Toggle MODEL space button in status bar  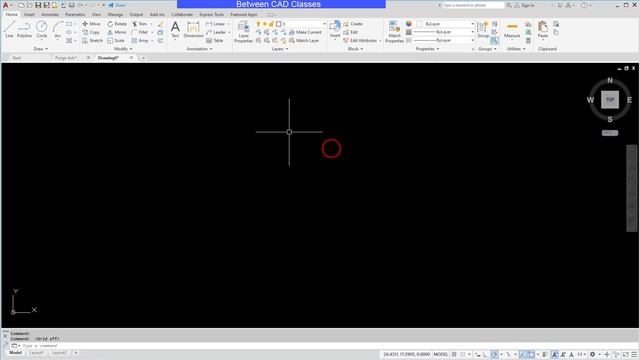coord(440,354)
